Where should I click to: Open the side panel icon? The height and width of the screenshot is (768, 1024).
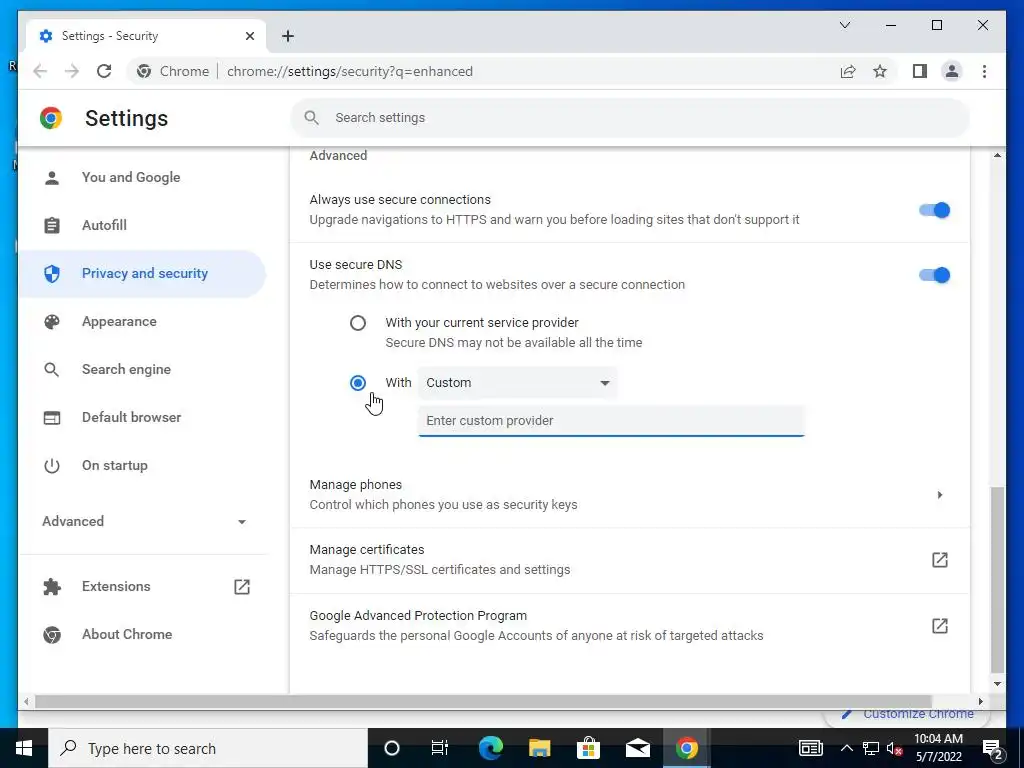(x=920, y=71)
